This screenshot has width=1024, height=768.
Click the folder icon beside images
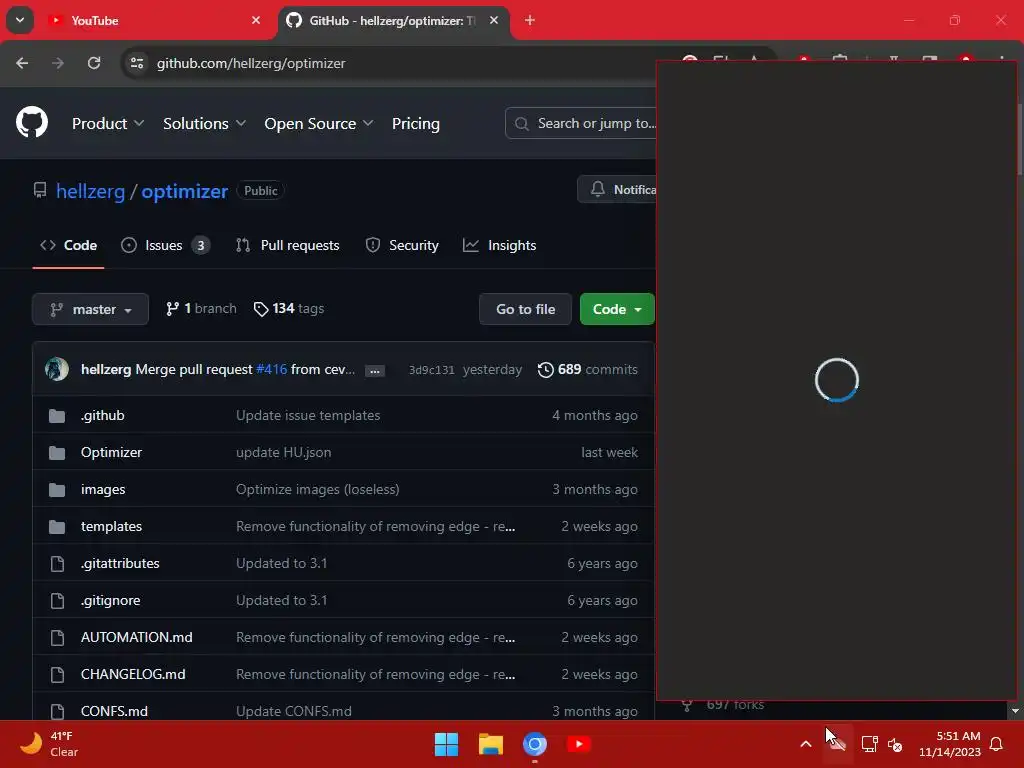pyautogui.click(x=57, y=490)
